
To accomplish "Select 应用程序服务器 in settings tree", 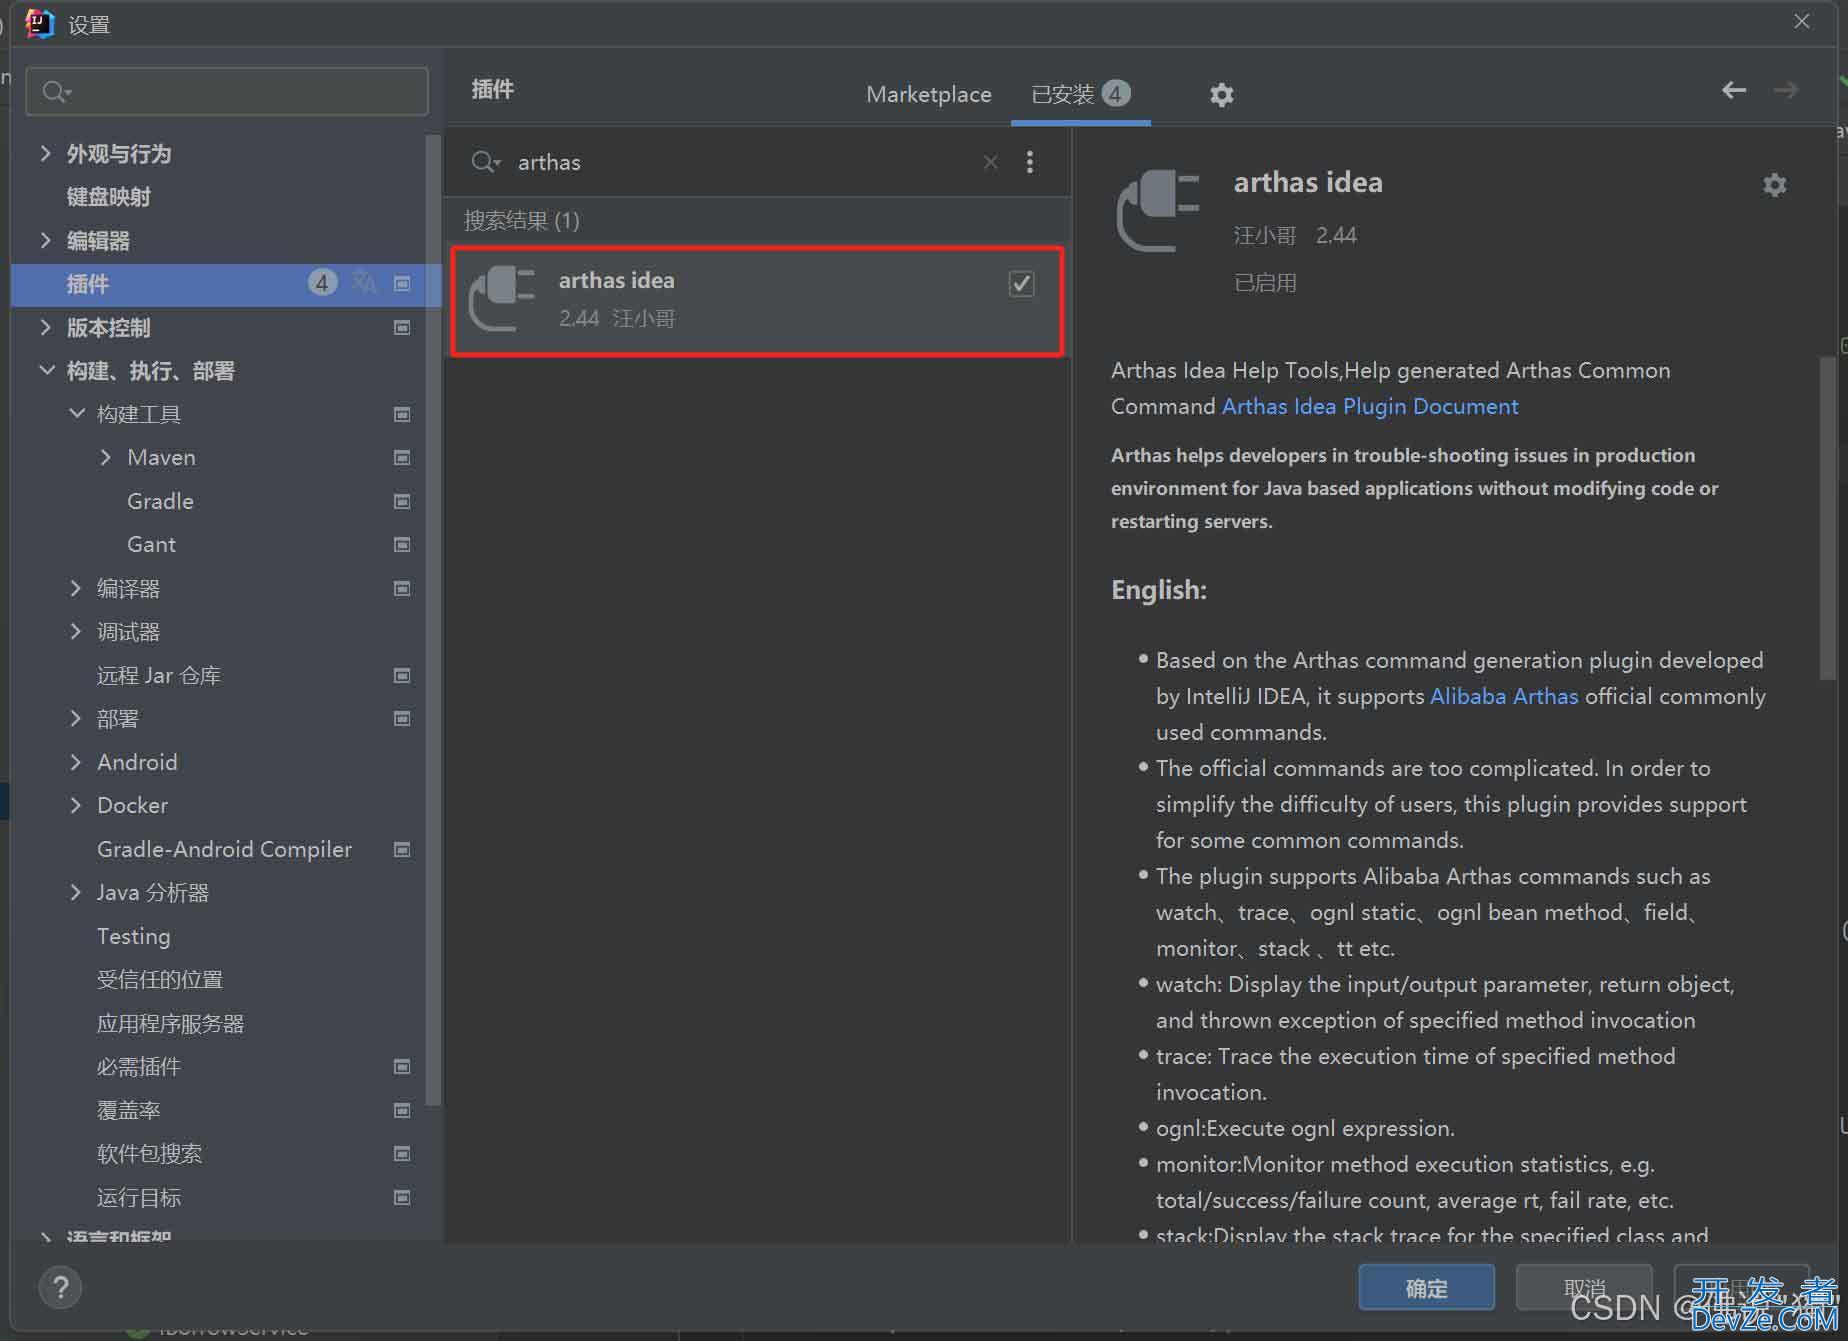I will point(171,1024).
